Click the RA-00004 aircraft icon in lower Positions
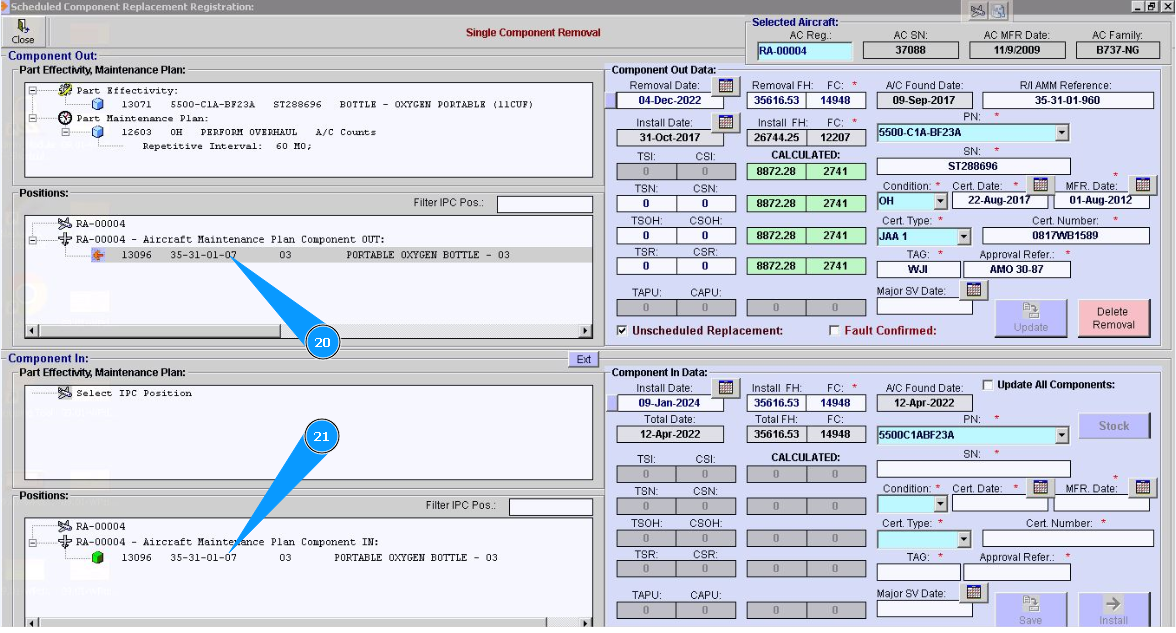This screenshot has height=633, width=1176. (x=64, y=526)
